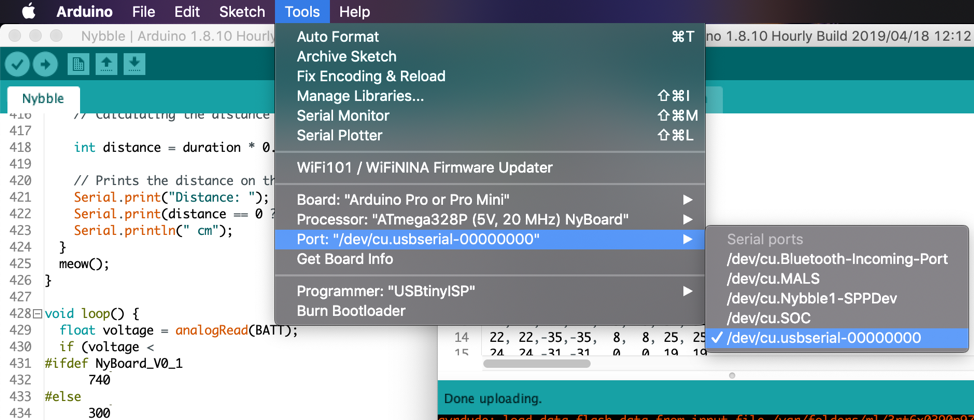Click Burn Bootloader

coord(350,311)
